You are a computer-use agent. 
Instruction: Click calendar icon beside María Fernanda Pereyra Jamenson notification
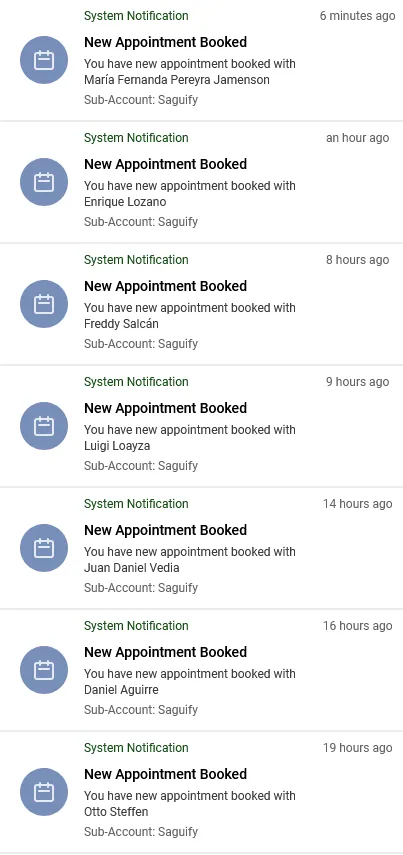coord(44,60)
